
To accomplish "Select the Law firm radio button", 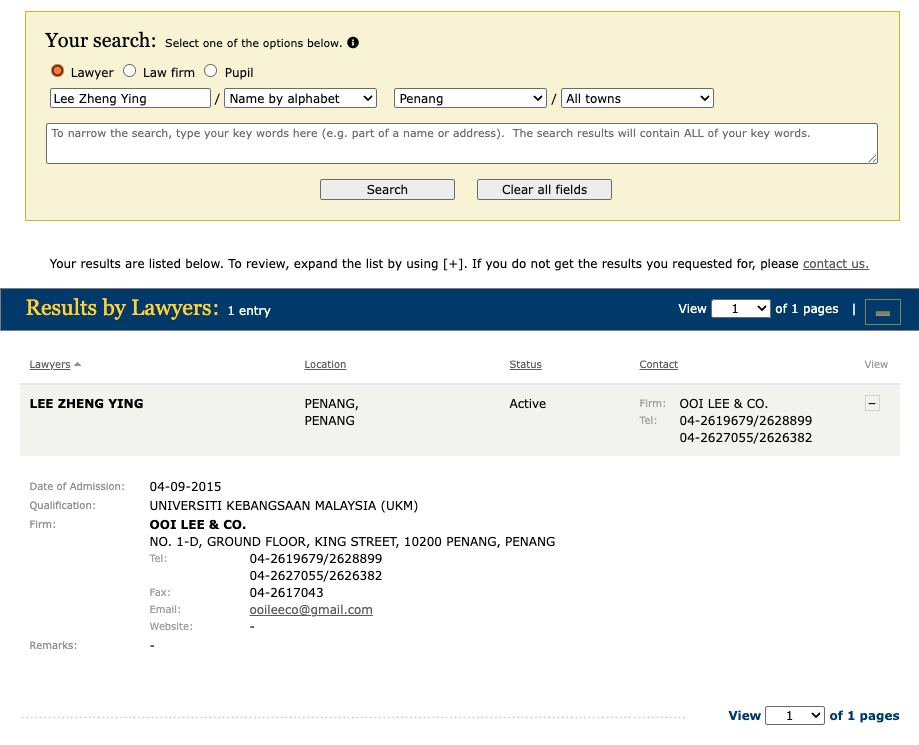I will click(x=129, y=70).
